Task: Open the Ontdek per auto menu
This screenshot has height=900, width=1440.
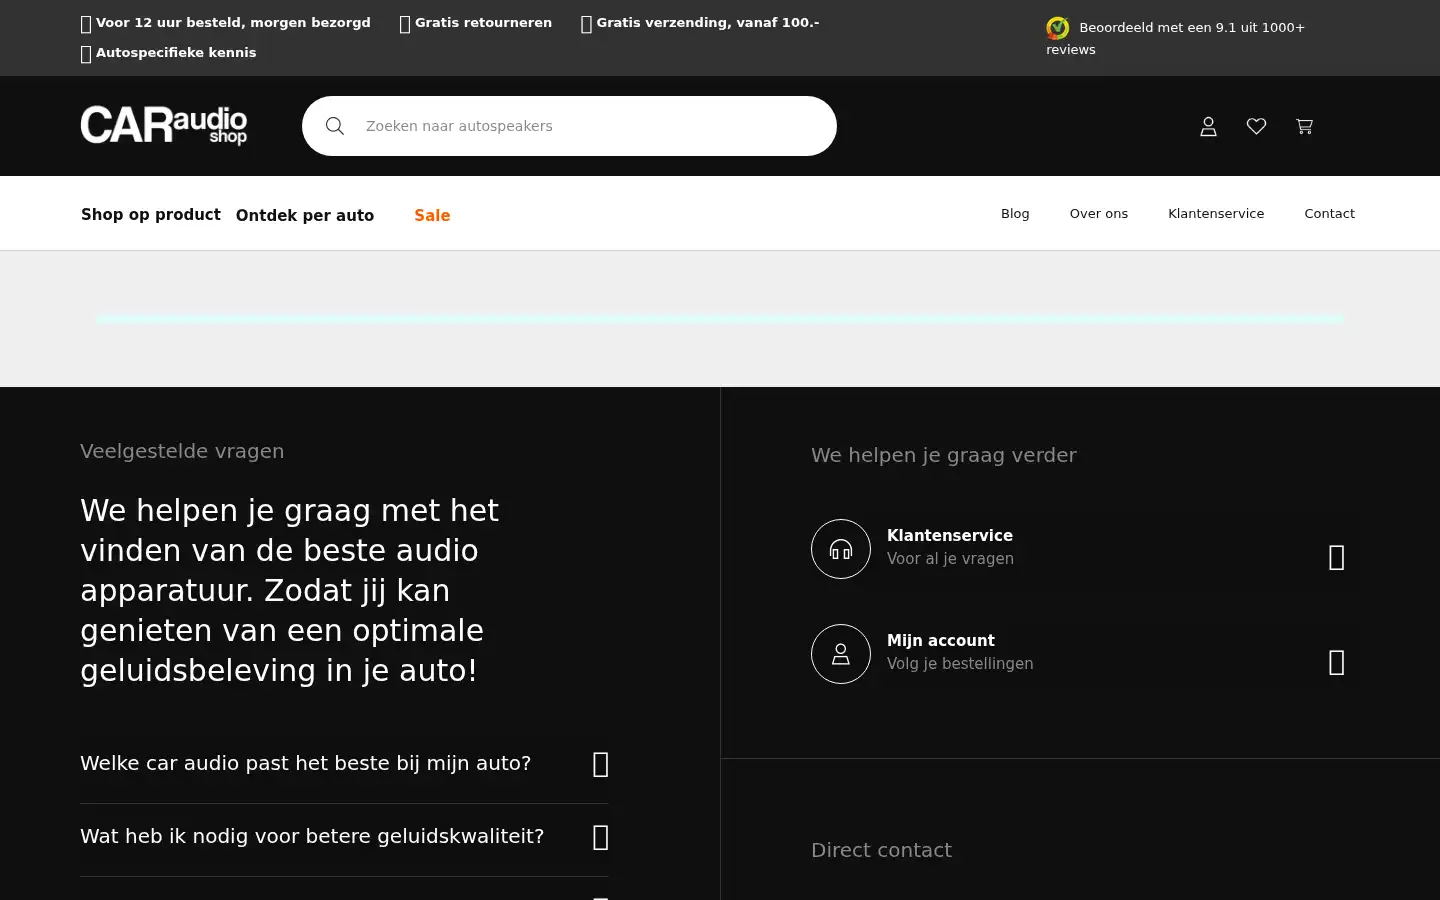Action: (x=305, y=215)
